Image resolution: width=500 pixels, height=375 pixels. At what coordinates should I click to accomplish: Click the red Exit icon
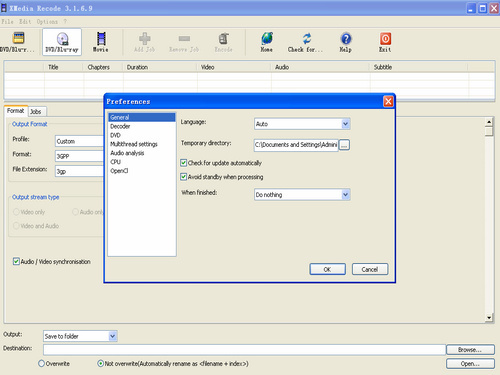(x=385, y=39)
